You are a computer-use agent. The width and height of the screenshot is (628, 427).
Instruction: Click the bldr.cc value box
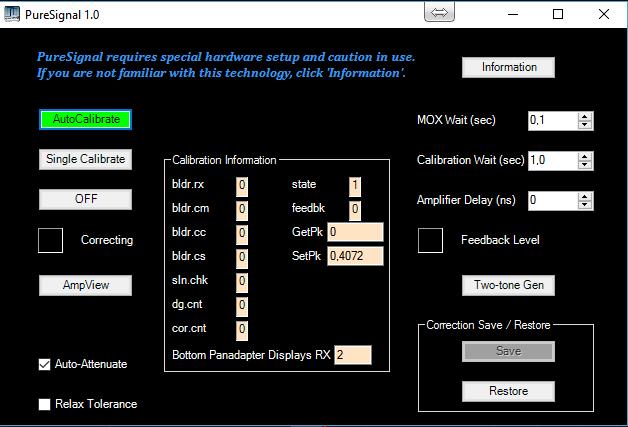tap(242, 235)
